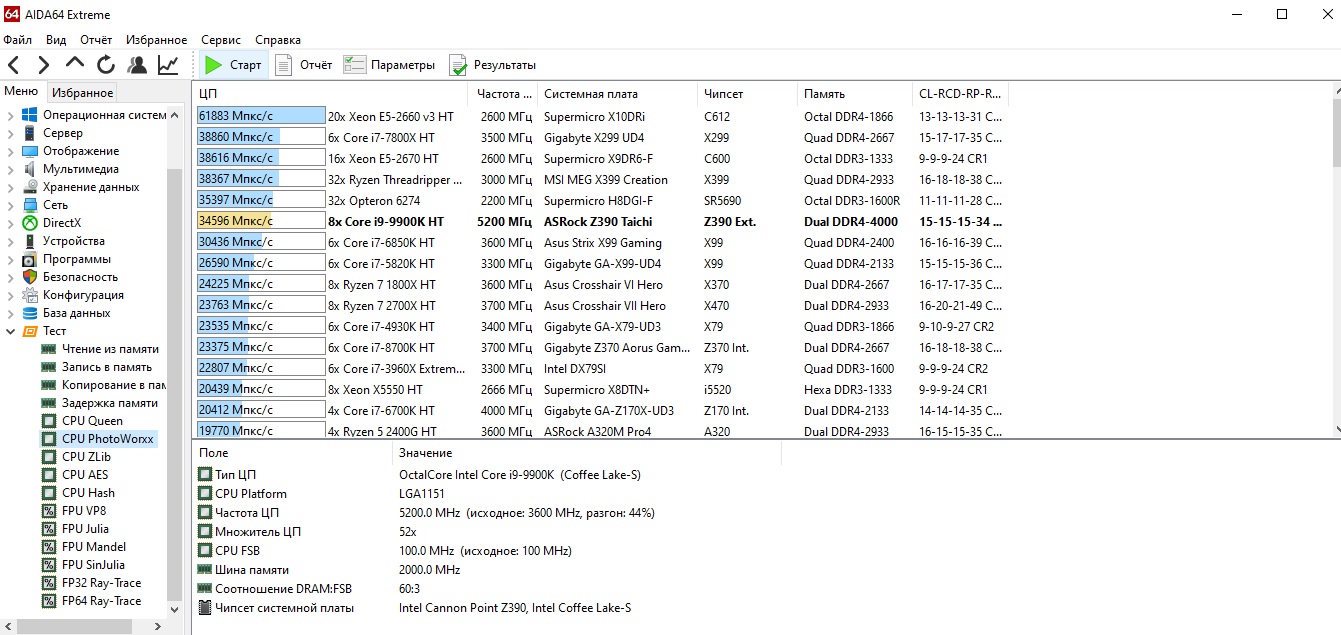Open the user manager icon in toolbar

[137, 65]
